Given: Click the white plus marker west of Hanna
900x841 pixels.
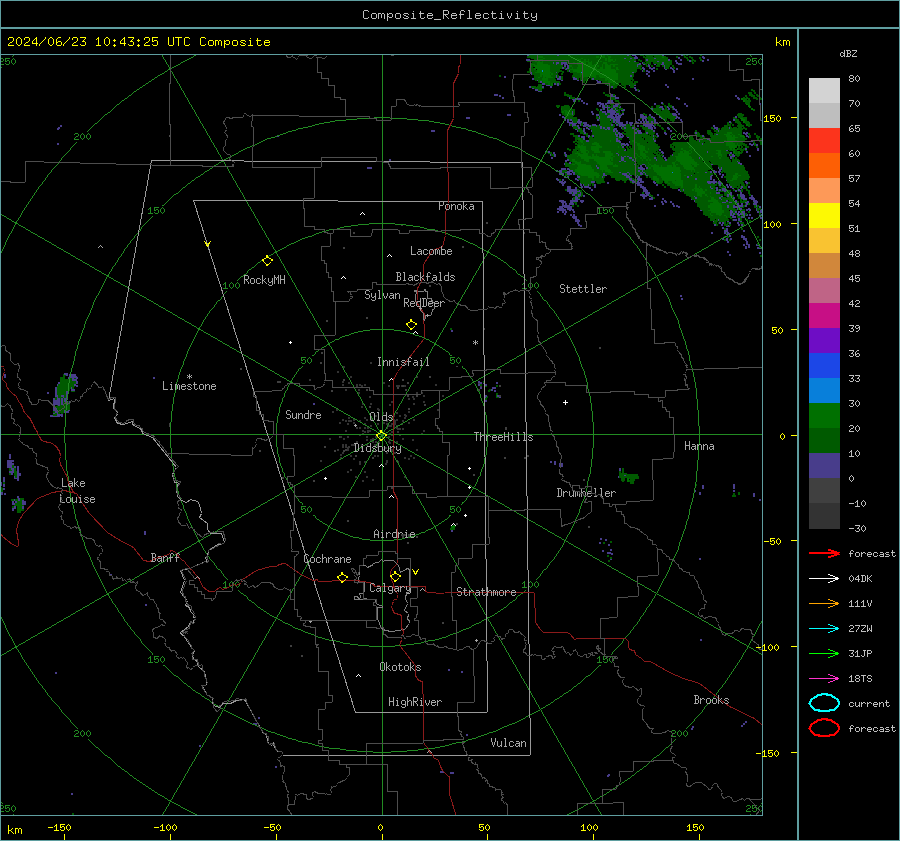Looking at the screenshot, I should (x=565, y=402).
